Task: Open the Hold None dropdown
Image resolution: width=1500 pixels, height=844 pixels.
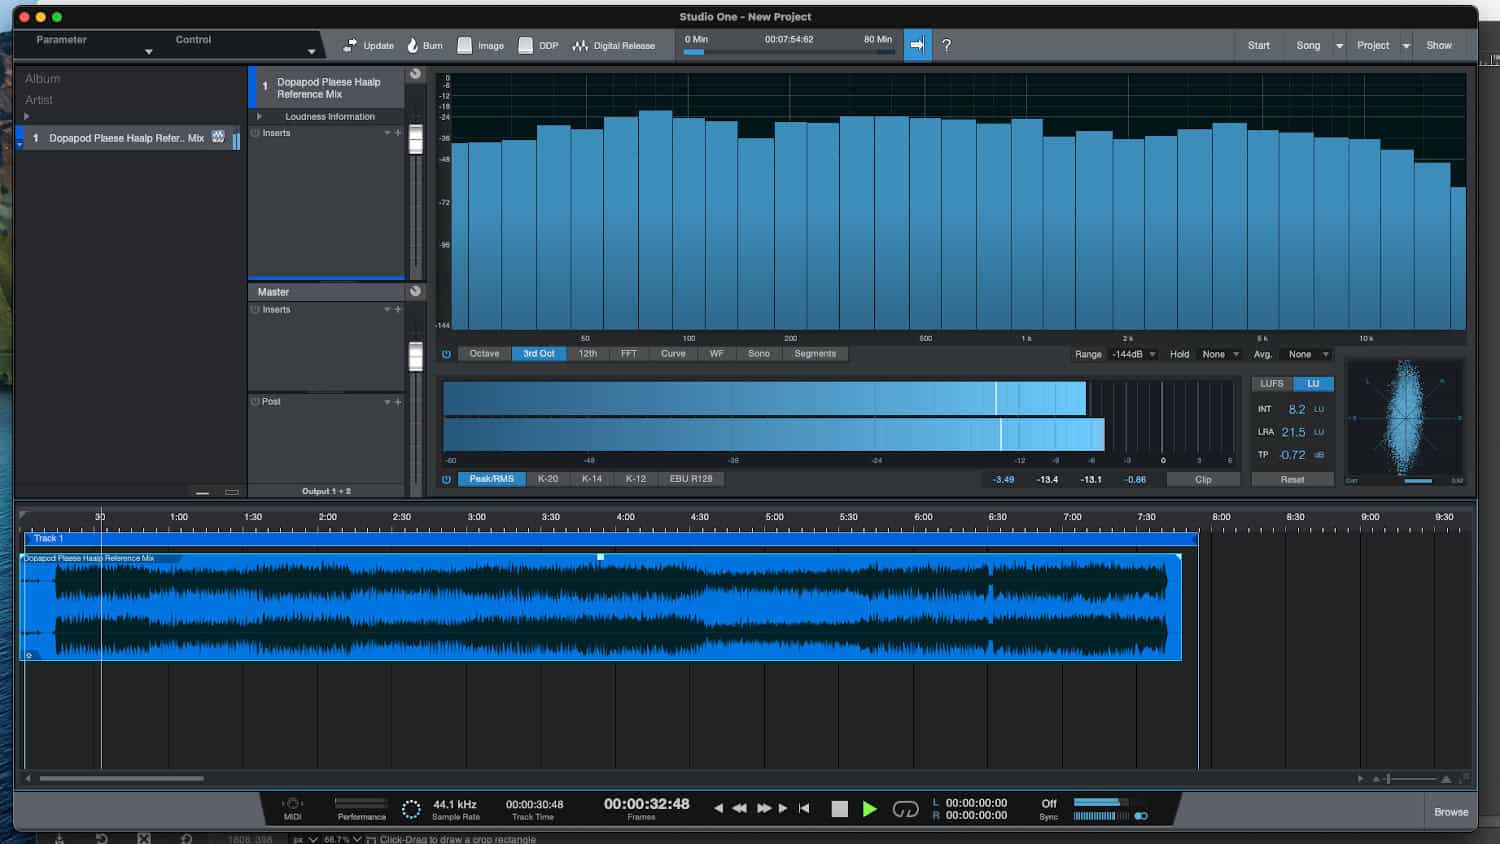Action: 1220,354
